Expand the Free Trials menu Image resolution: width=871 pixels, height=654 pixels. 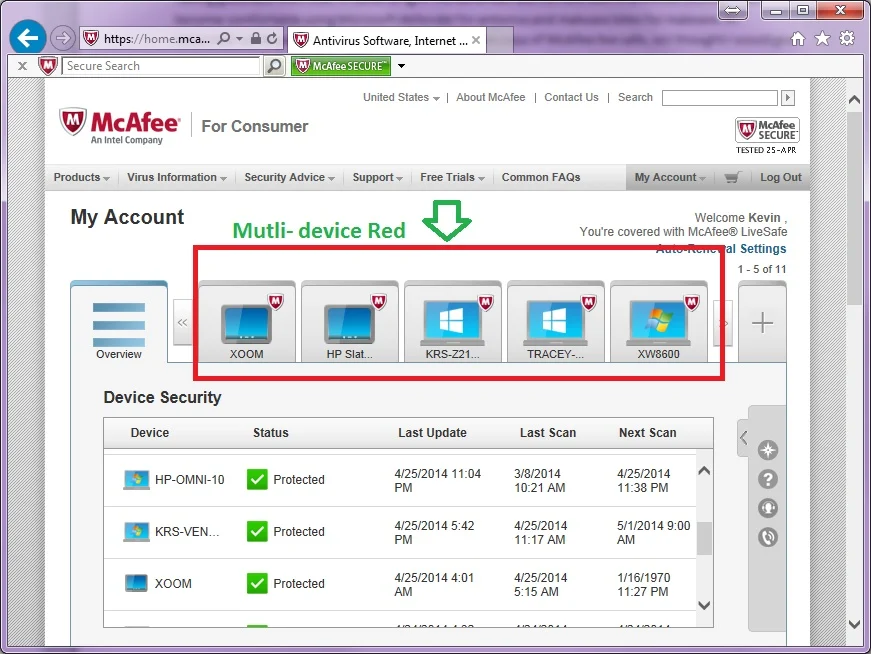452,177
